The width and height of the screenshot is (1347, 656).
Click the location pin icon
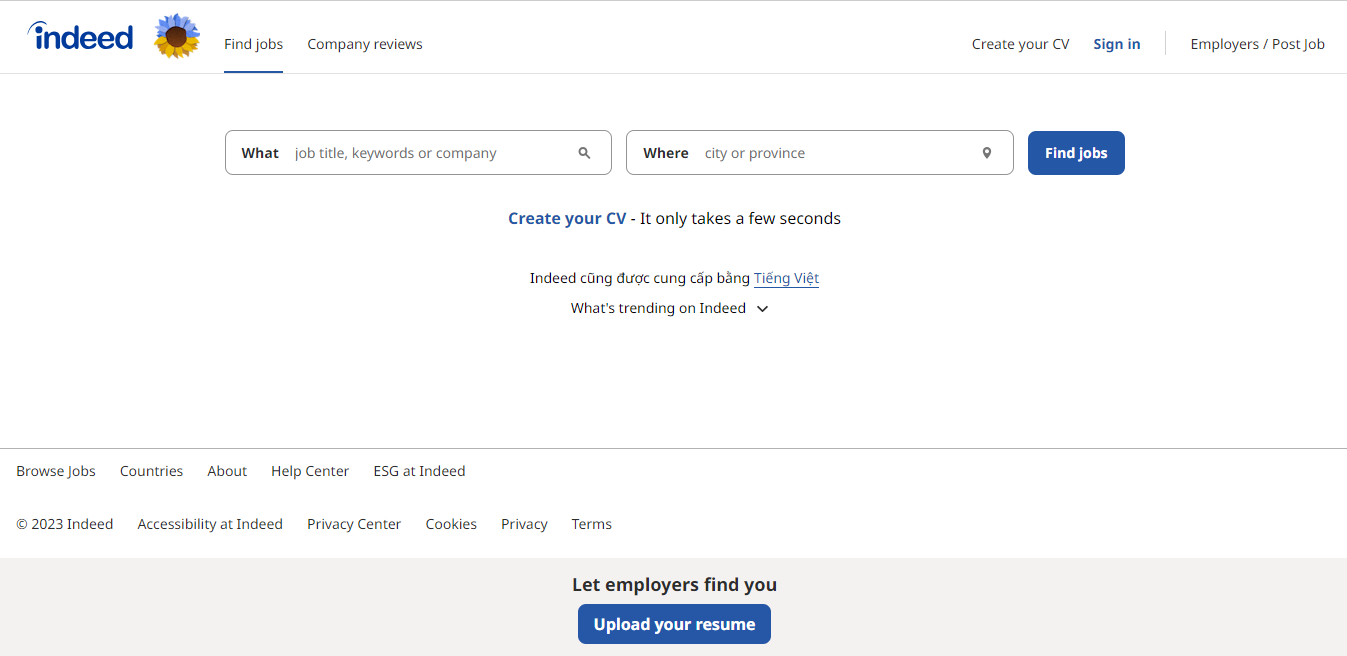[x=986, y=153]
